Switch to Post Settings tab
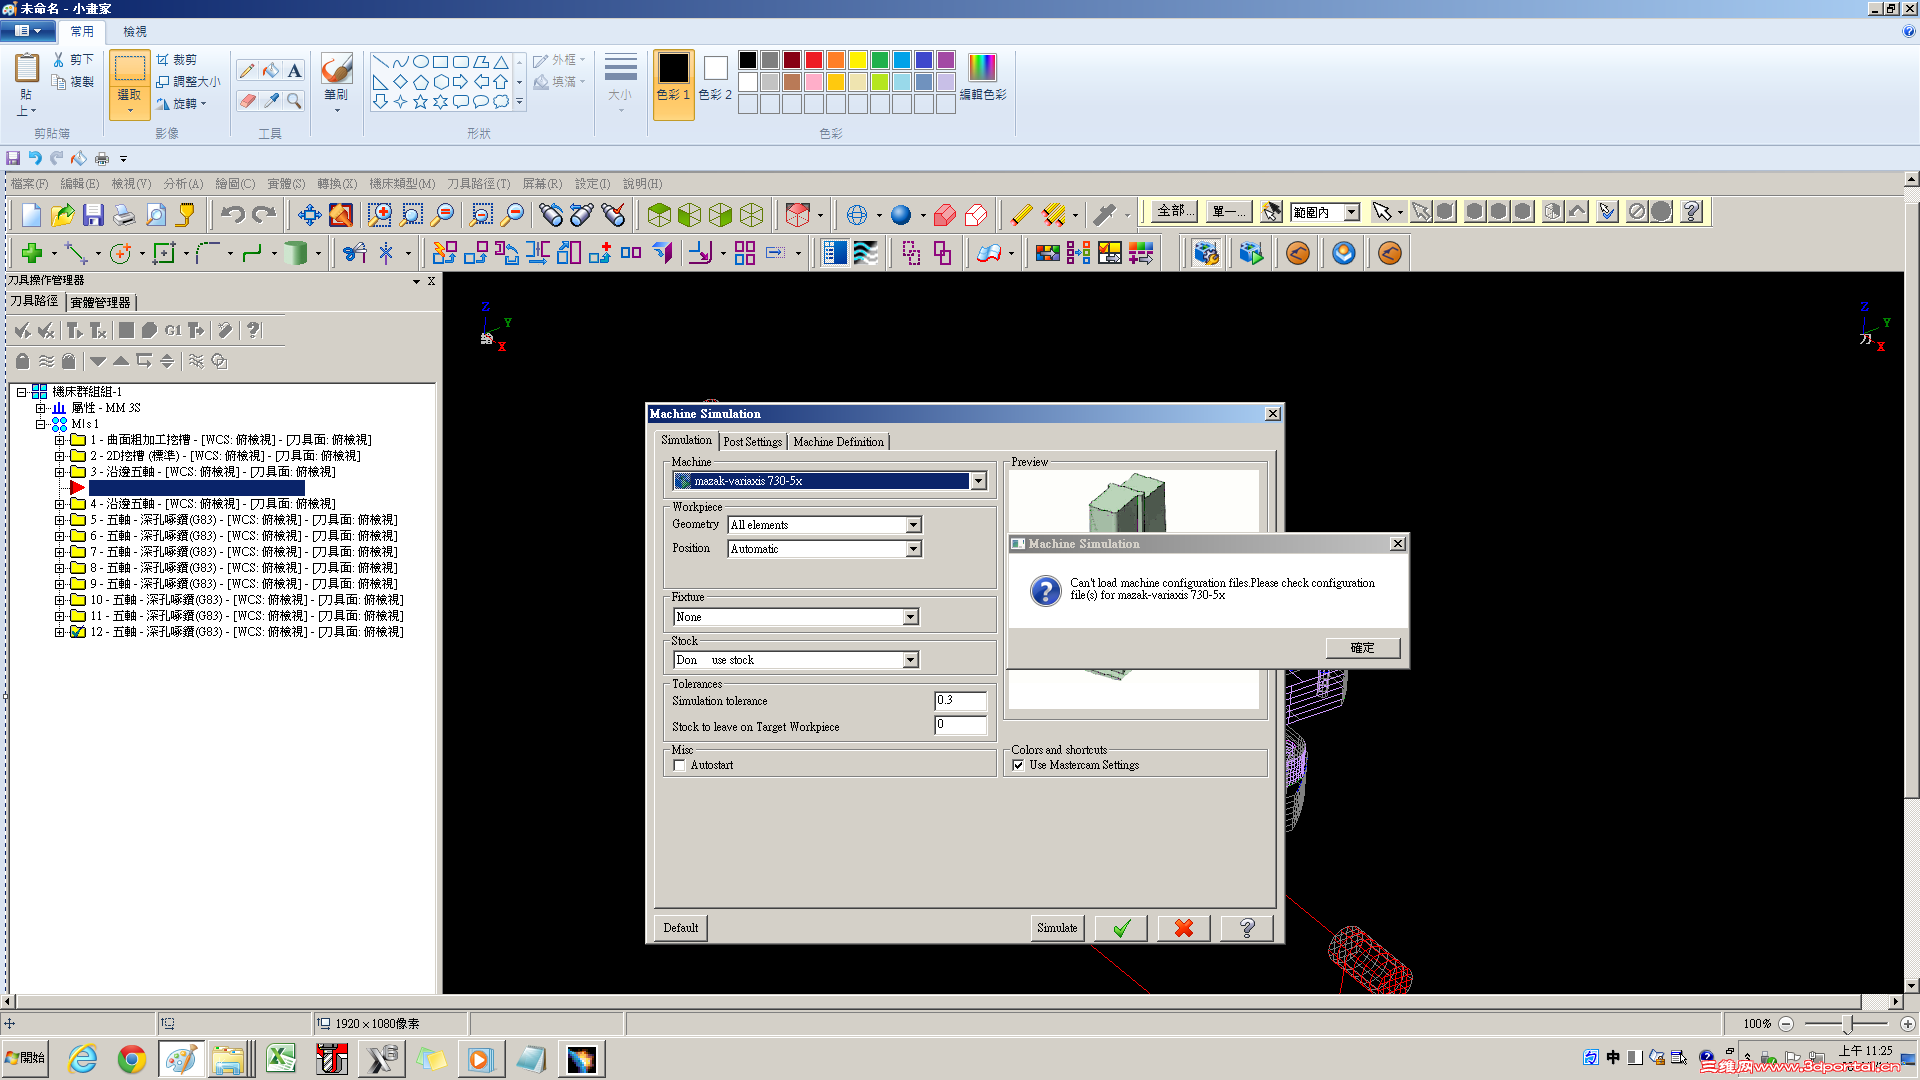Image resolution: width=1920 pixels, height=1080 pixels. [752, 441]
